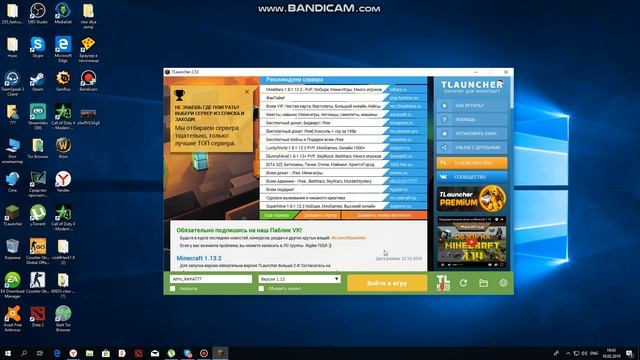The width and height of the screenshot is (640, 360).
Task: Open TLauncher desktop shortcut
Action: (12, 216)
